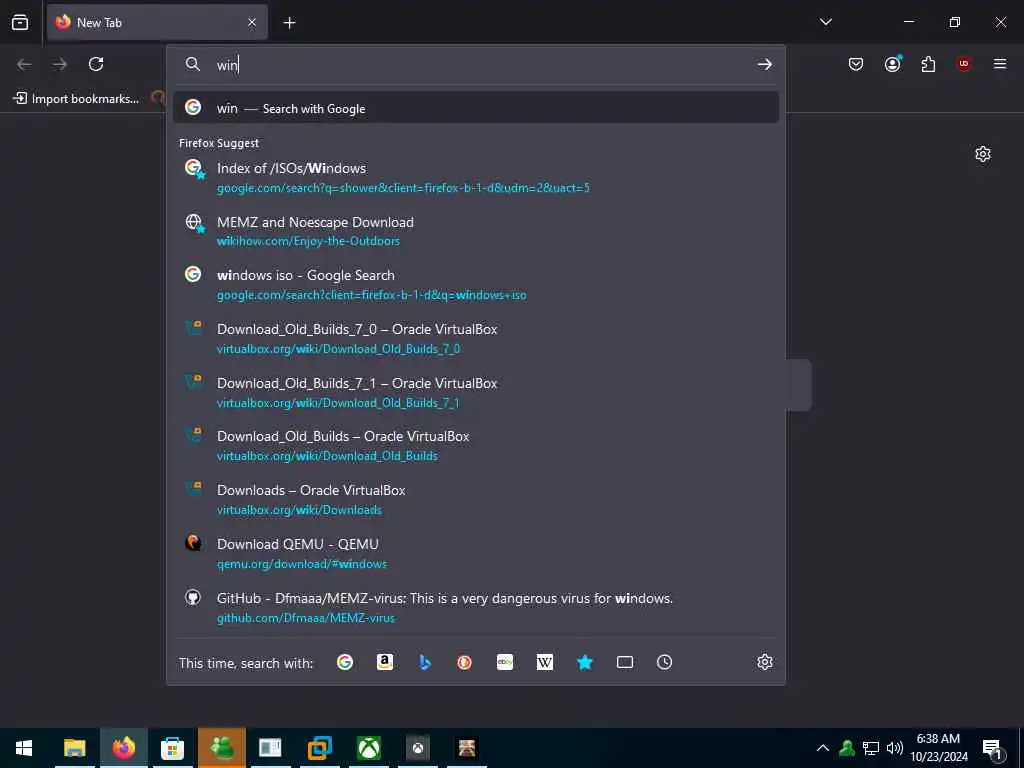This screenshot has height=768, width=1024.
Task: Open a new tab with plus button
Action: click(x=289, y=23)
